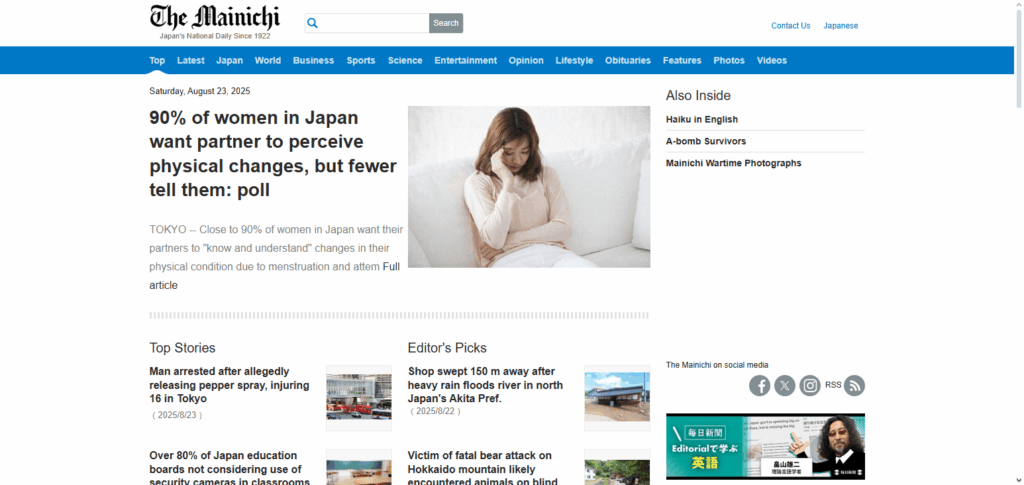Open The Mainichi X social icon
The image size is (1024, 485).
785,385
